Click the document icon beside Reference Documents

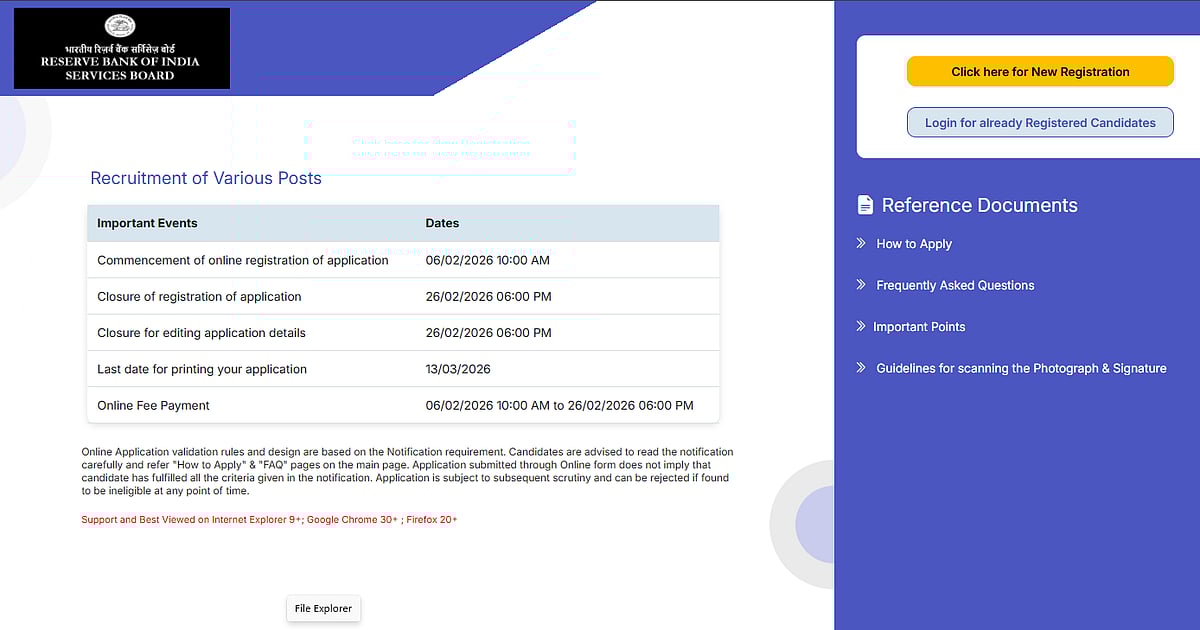[864, 204]
